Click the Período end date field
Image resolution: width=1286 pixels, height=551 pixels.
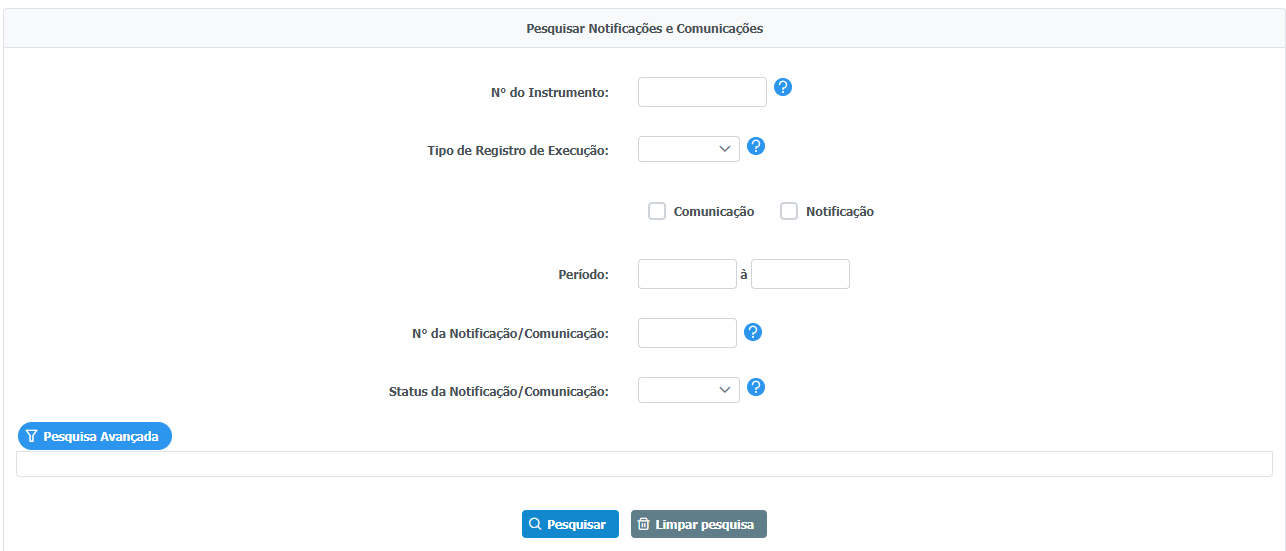pos(800,274)
